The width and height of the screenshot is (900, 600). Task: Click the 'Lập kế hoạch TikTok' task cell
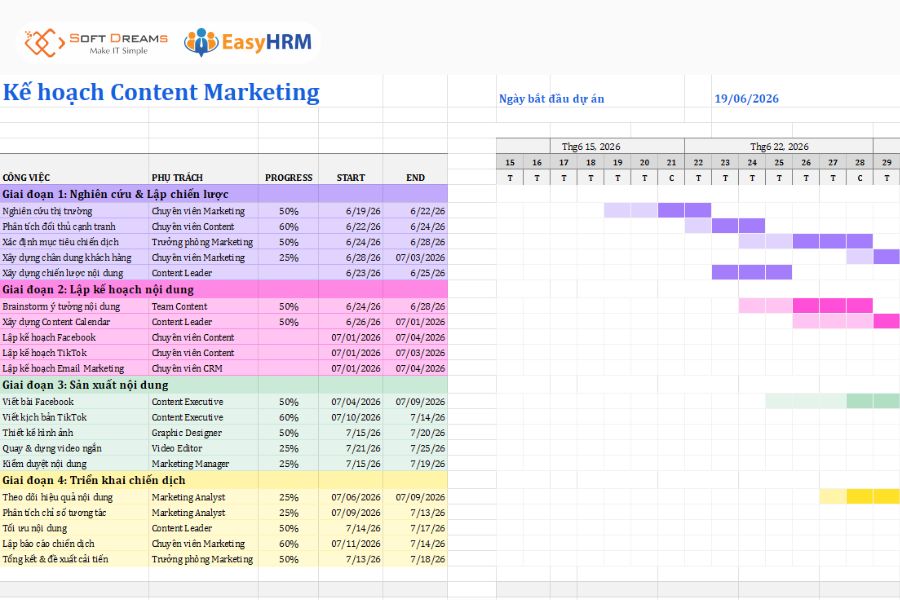(x=74, y=353)
